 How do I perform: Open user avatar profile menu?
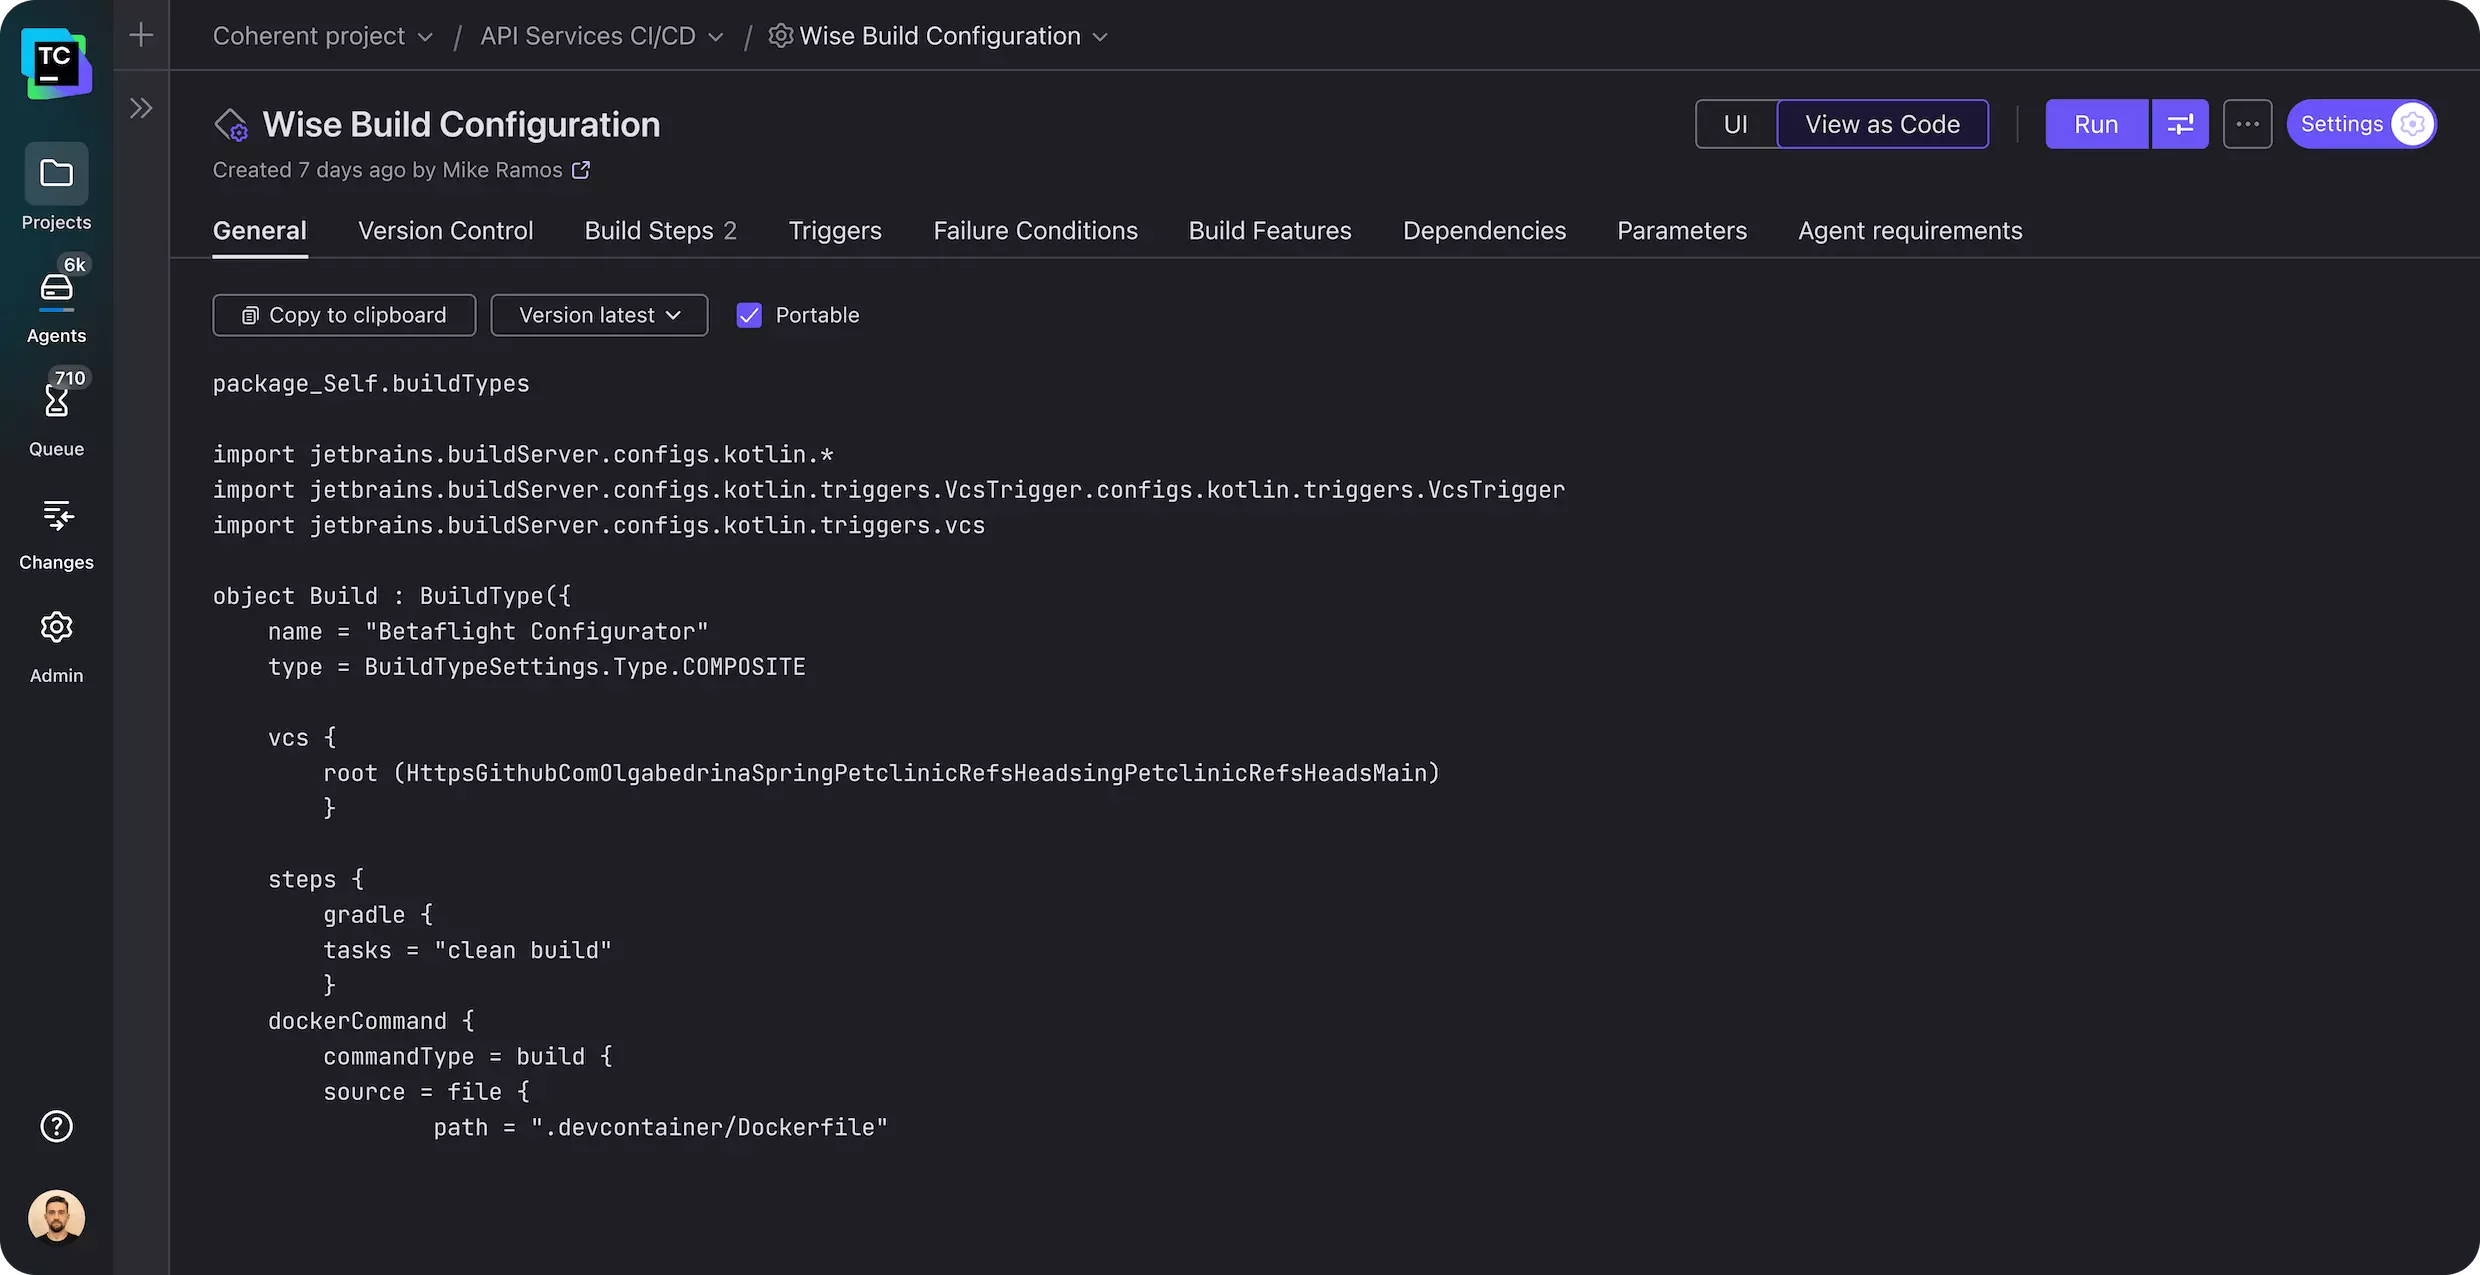(56, 1217)
